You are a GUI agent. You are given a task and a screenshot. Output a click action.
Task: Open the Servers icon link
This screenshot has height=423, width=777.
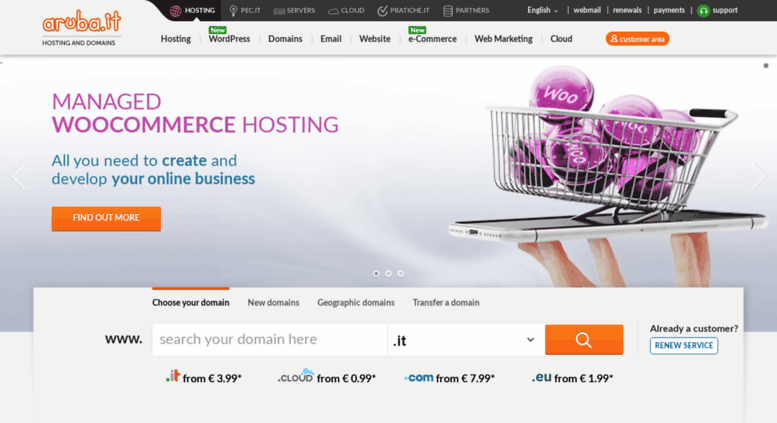pos(279,11)
